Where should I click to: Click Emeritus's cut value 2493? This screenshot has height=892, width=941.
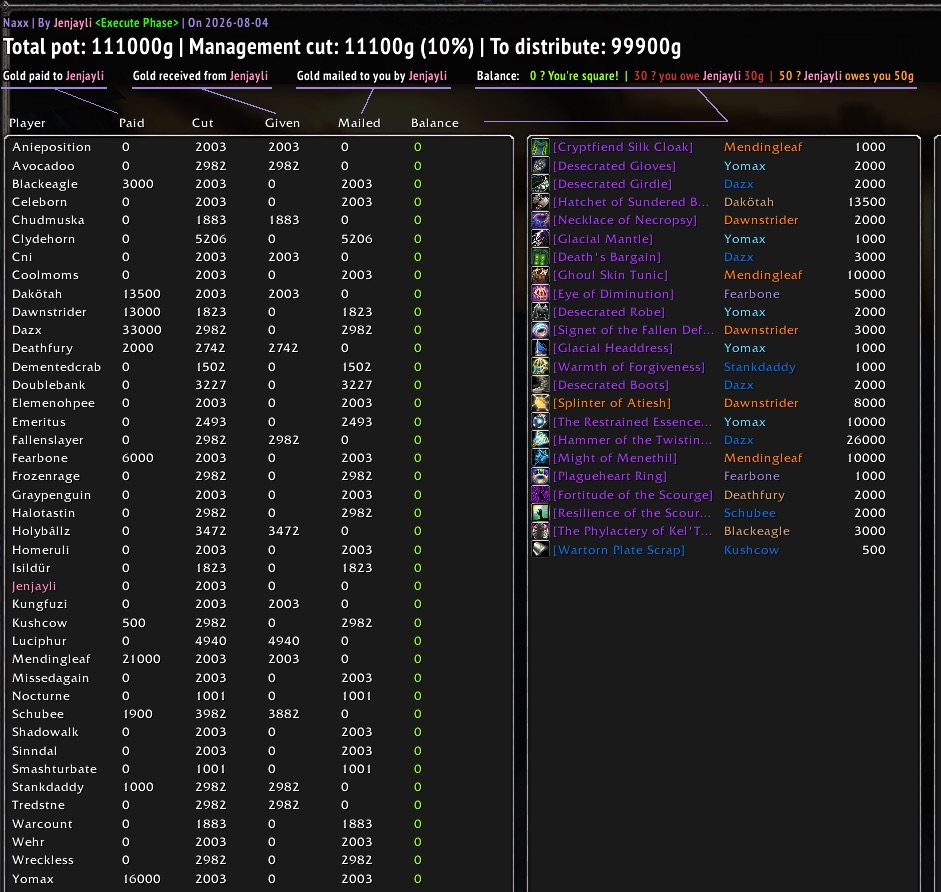coord(211,422)
